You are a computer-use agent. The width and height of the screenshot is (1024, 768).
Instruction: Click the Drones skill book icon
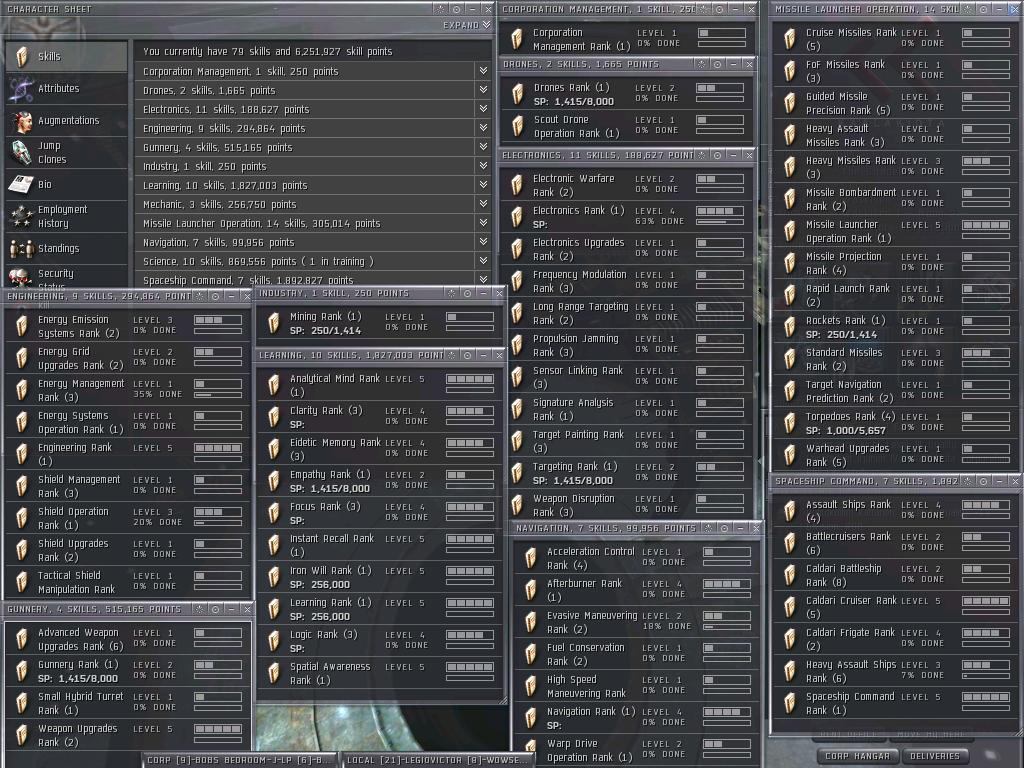[518, 94]
